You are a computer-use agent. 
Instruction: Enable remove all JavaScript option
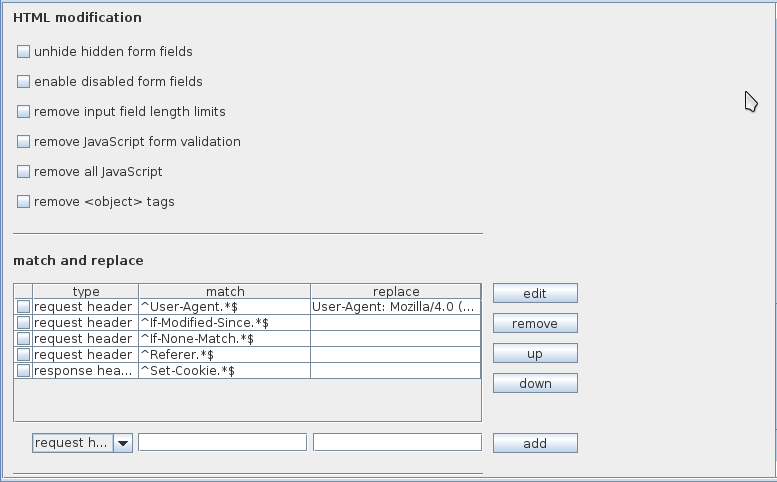tap(23, 171)
